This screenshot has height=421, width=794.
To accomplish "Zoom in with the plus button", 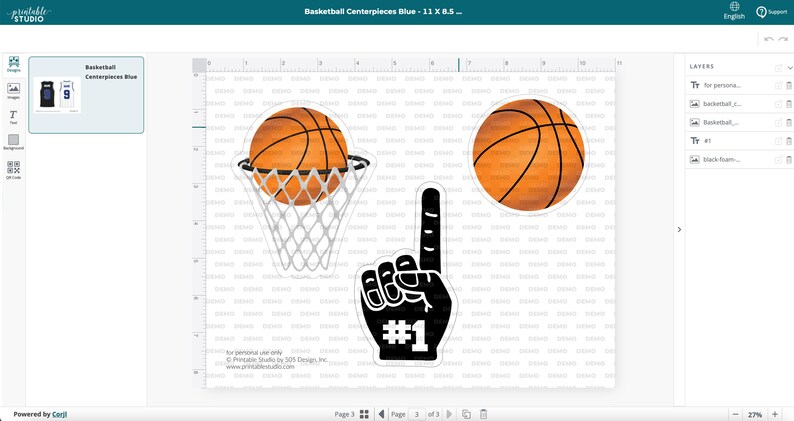I will (775, 414).
